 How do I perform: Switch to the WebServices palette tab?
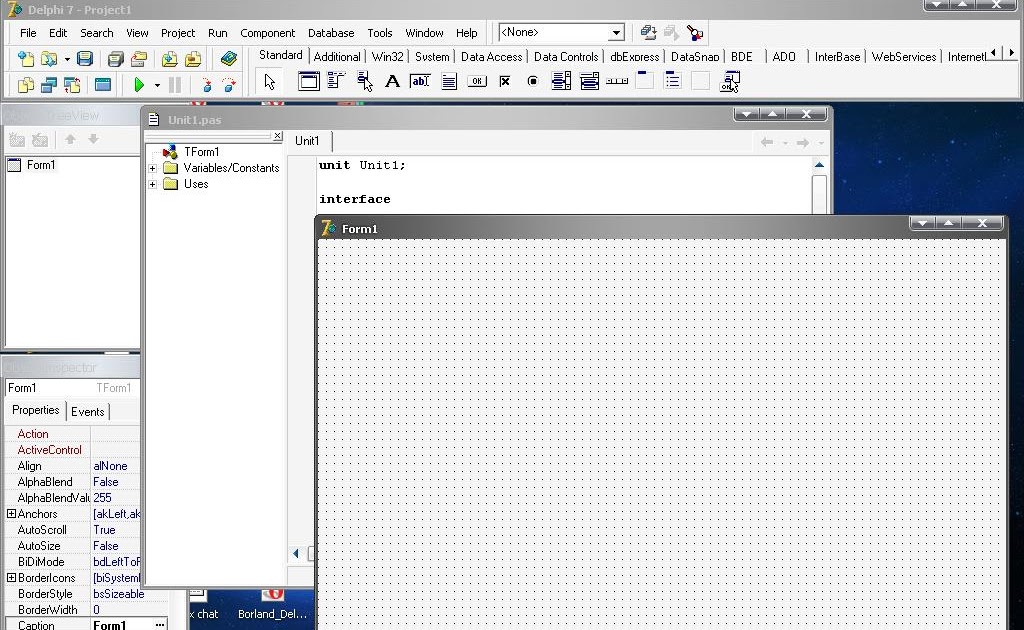(904, 57)
